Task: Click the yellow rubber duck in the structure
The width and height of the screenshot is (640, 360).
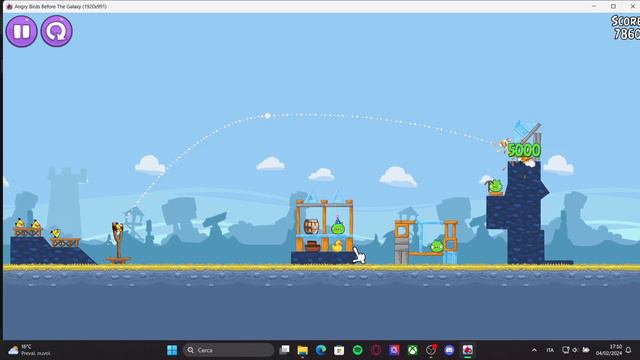Action: [337, 246]
